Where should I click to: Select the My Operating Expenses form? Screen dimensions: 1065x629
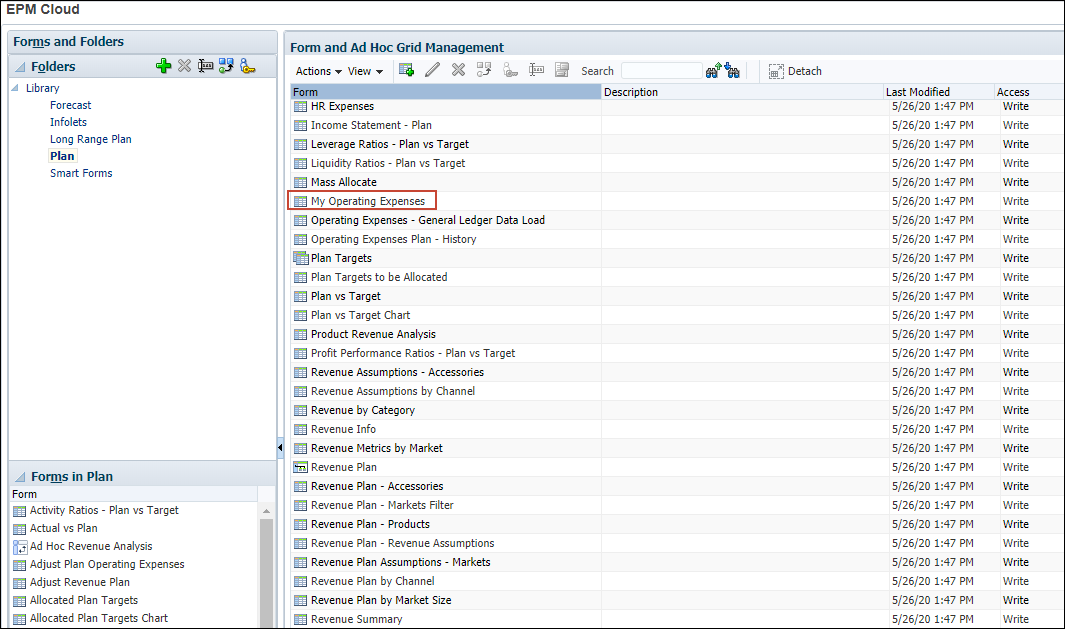coord(367,201)
